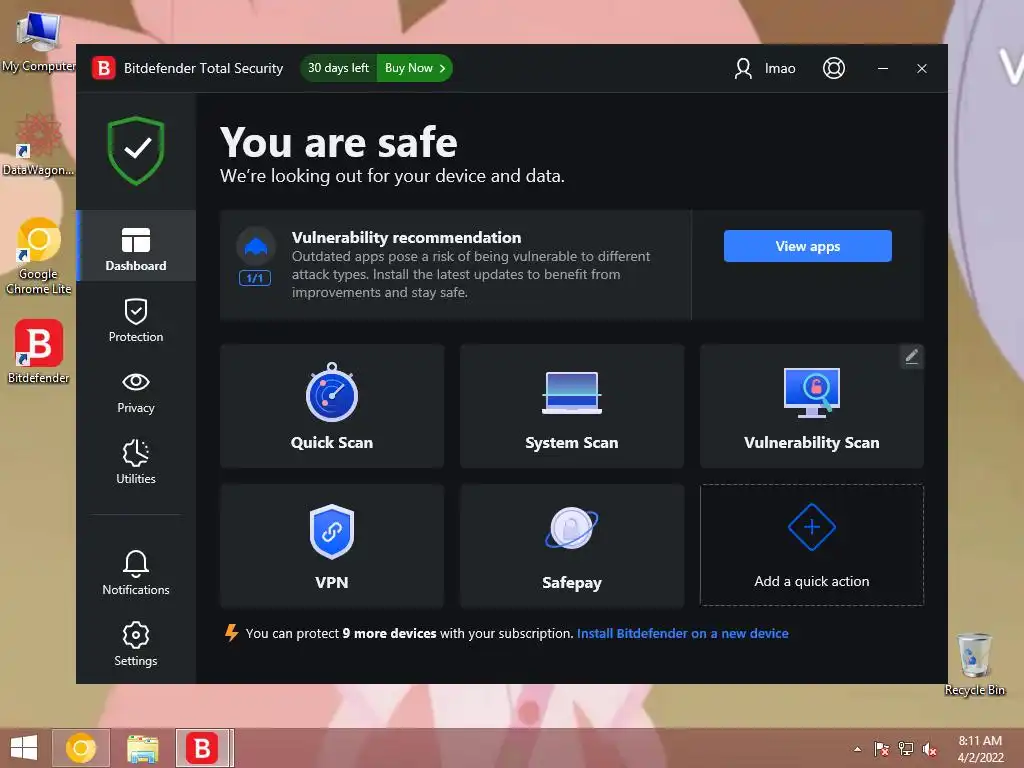Click the Buy Now button

[415, 68]
